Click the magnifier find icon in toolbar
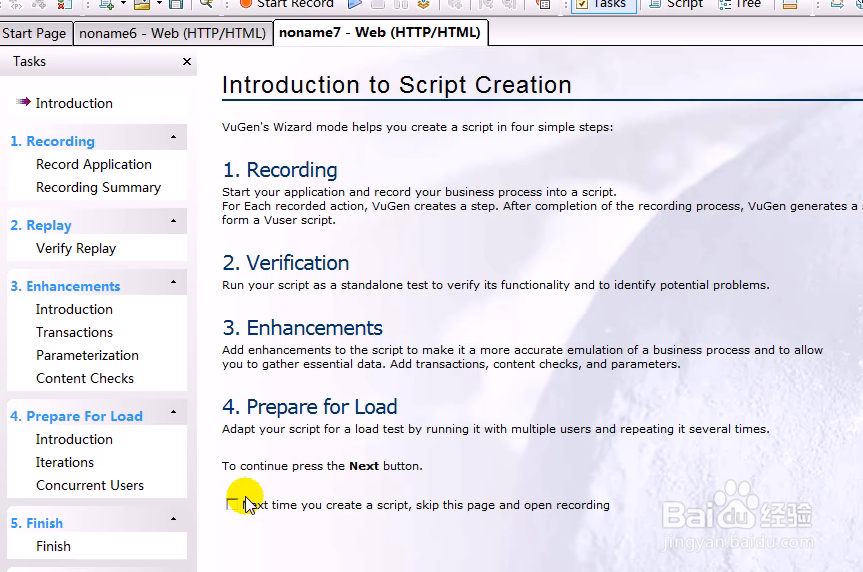This screenshot has width=863, height=572. (206, 4)
